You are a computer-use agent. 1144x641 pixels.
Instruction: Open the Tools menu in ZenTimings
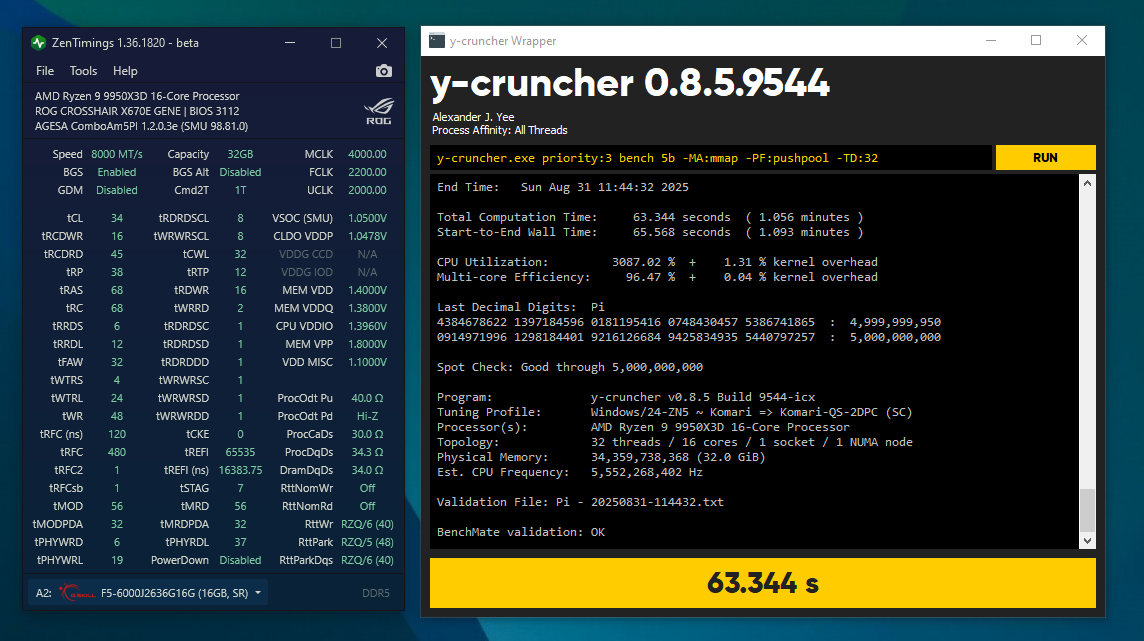[x=83, y=71]
